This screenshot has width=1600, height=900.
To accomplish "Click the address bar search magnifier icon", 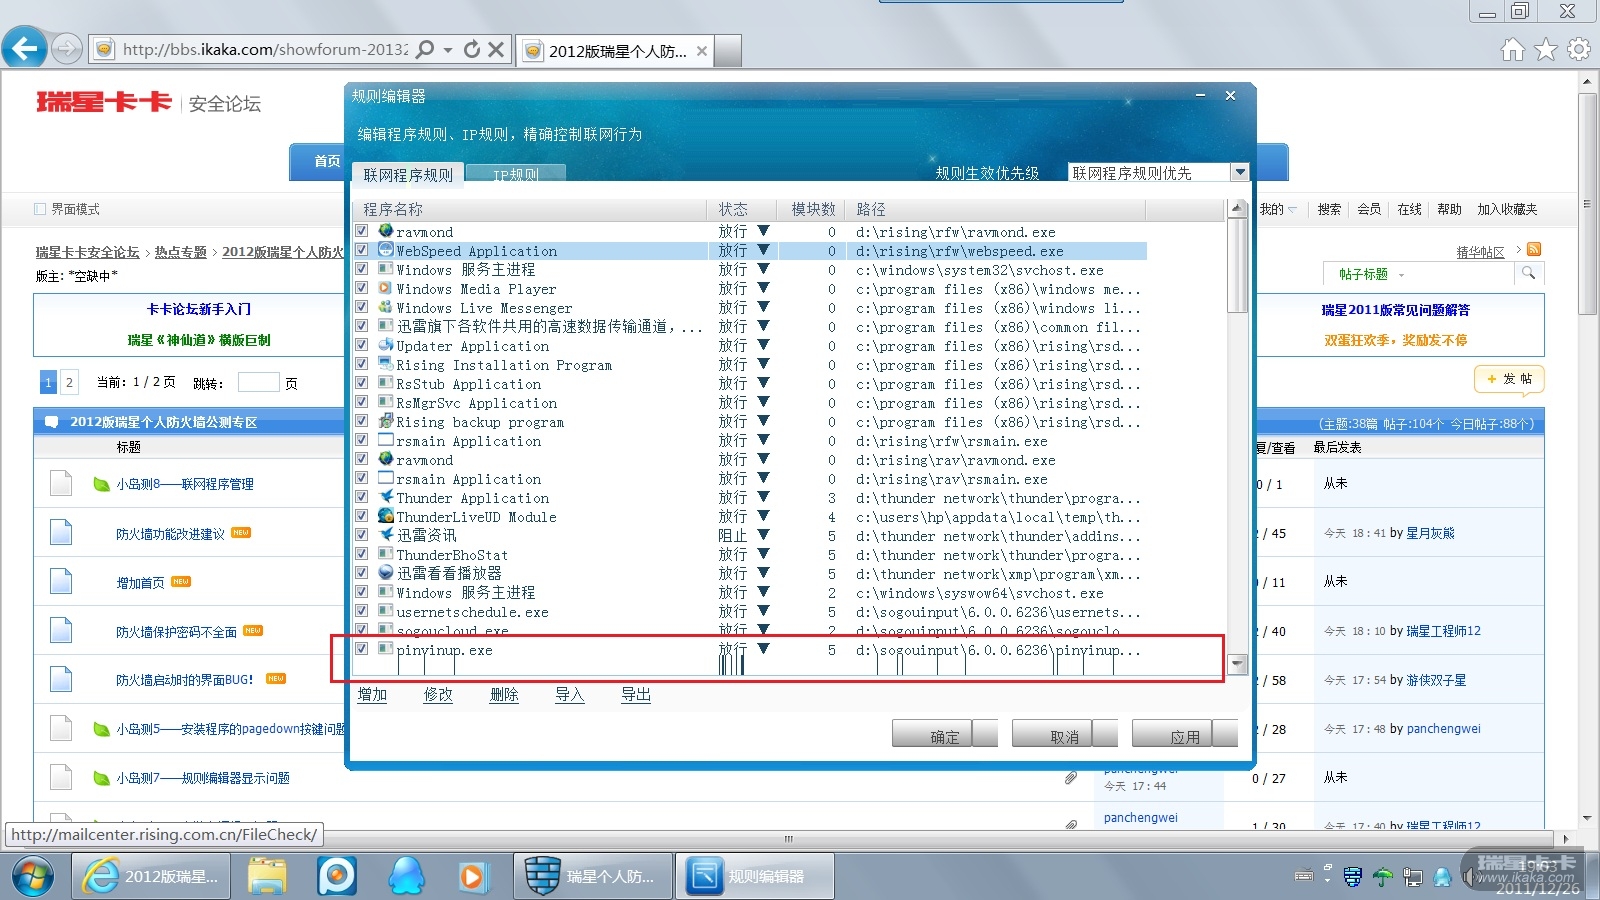I will coord(425,49).
